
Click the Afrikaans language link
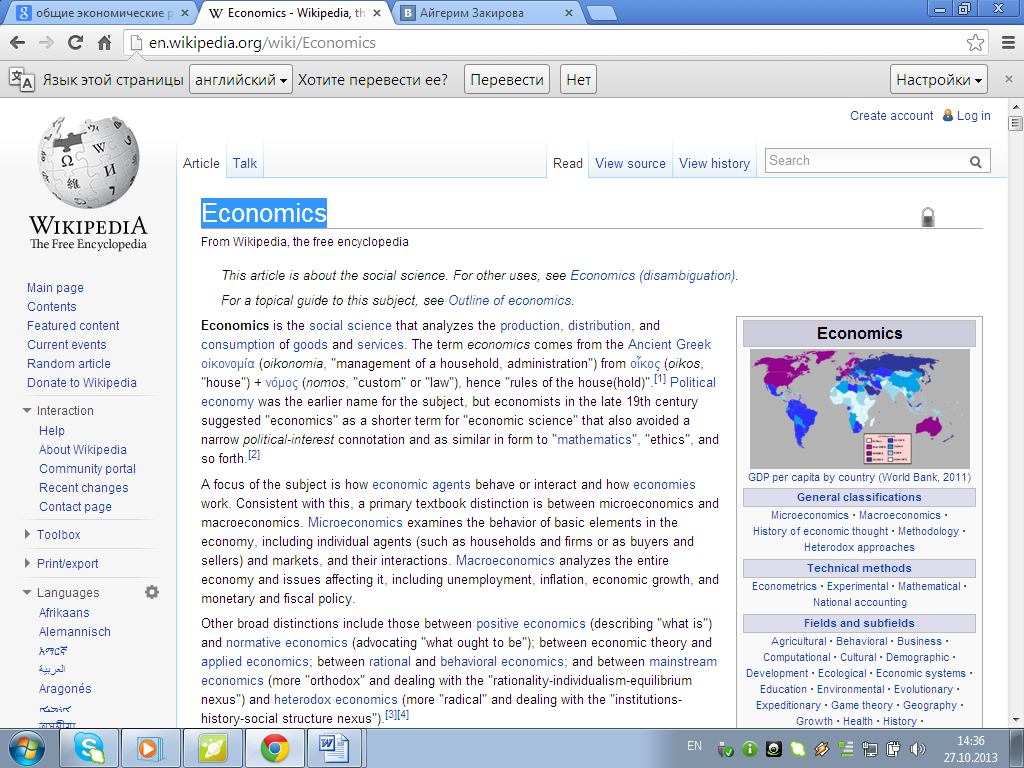(64, 613)
